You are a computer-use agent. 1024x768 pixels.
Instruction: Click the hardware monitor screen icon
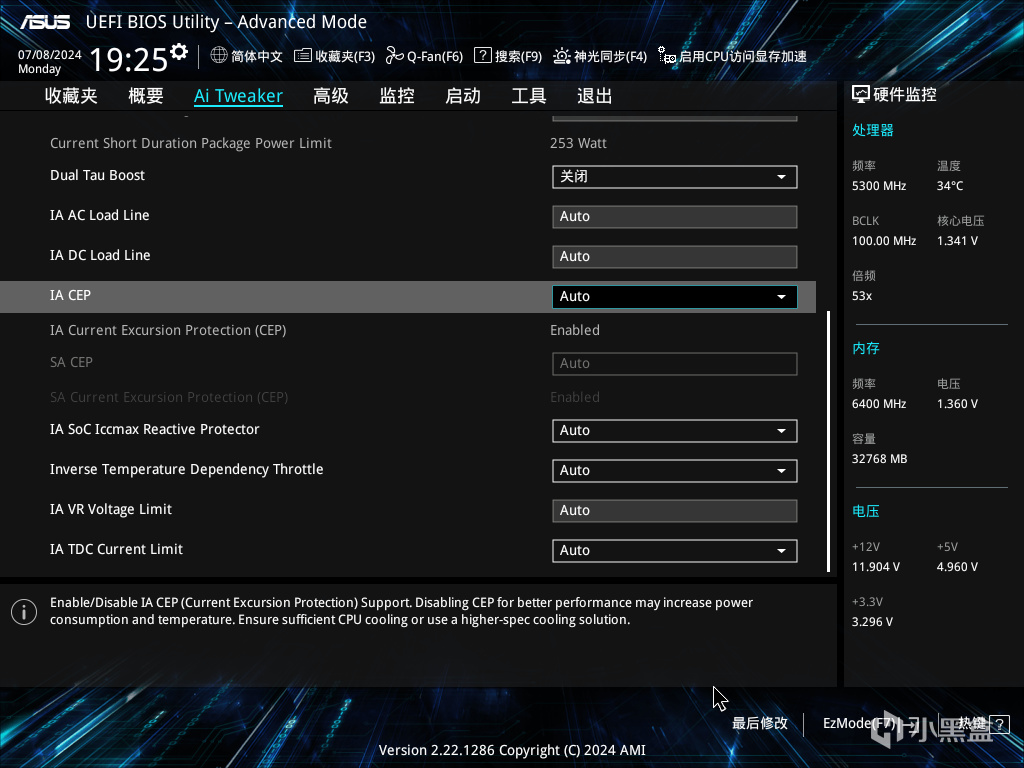[x=861, y=95]
